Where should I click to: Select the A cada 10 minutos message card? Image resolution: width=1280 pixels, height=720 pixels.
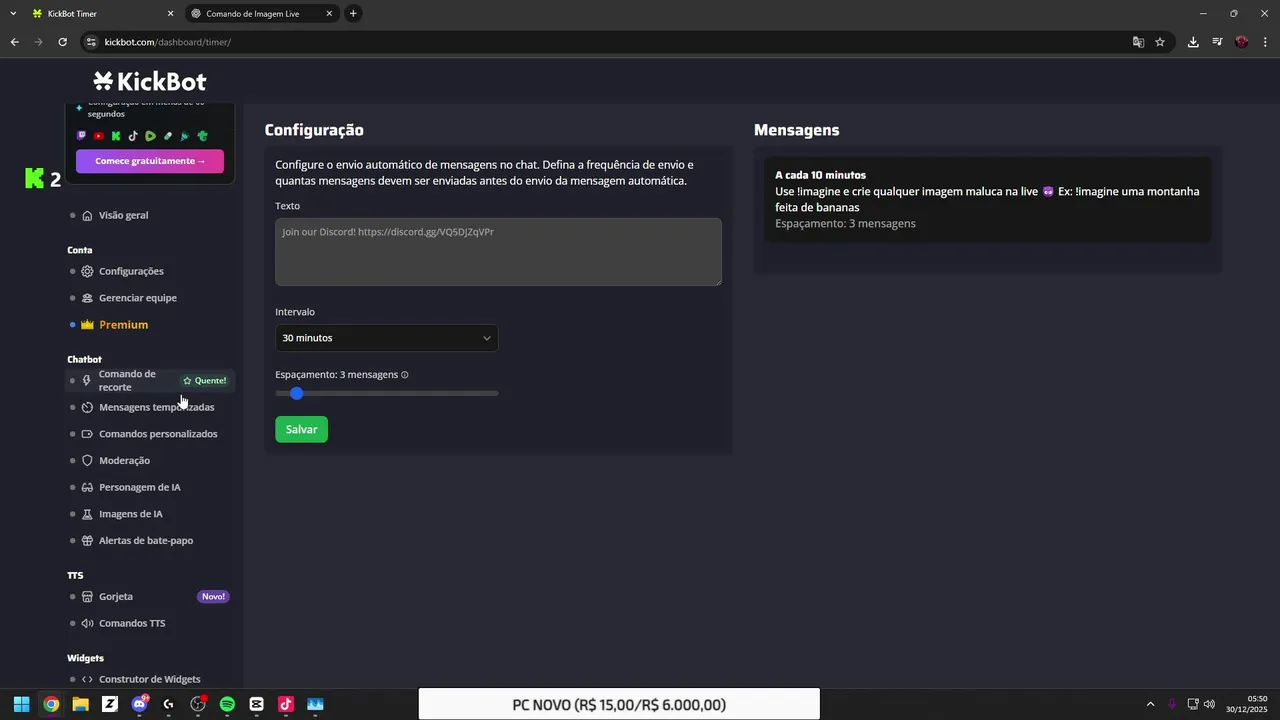(x=987, y=199)
